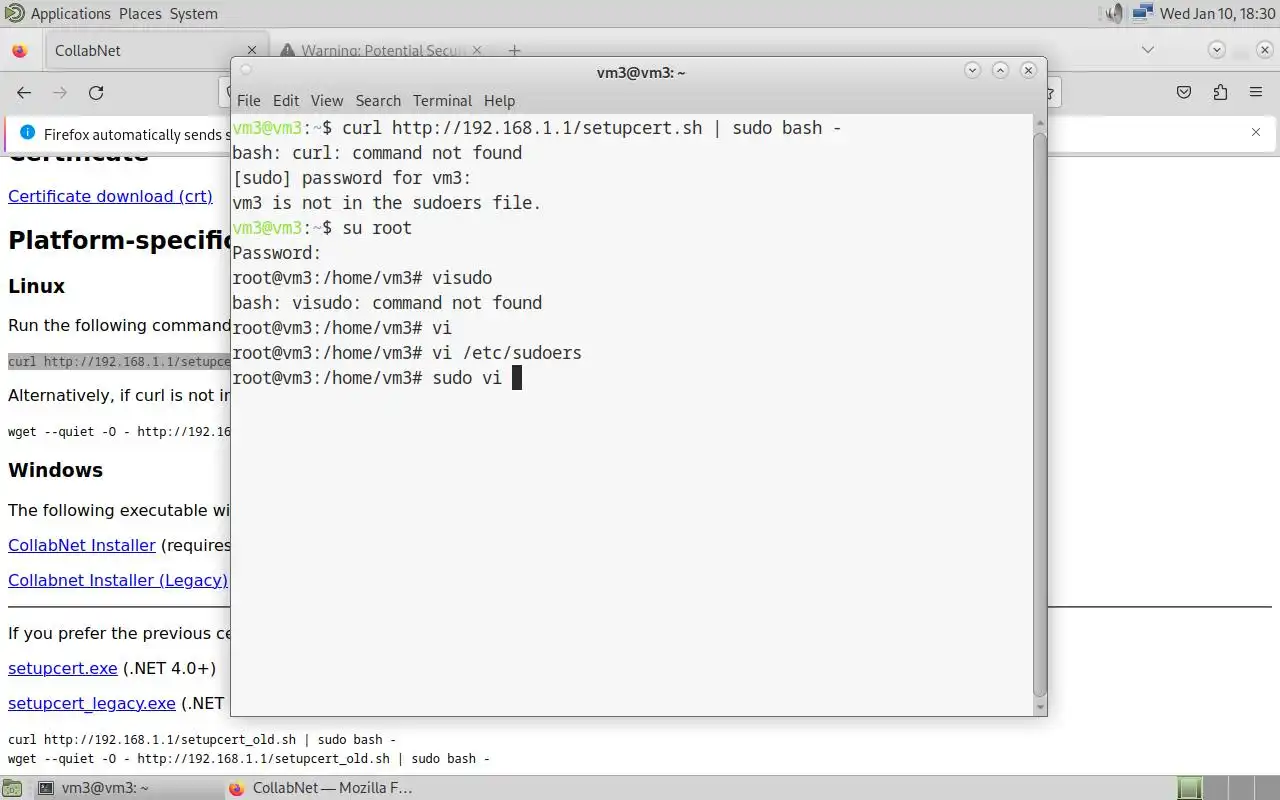Minimize the Firefox window

[1216, 50]
